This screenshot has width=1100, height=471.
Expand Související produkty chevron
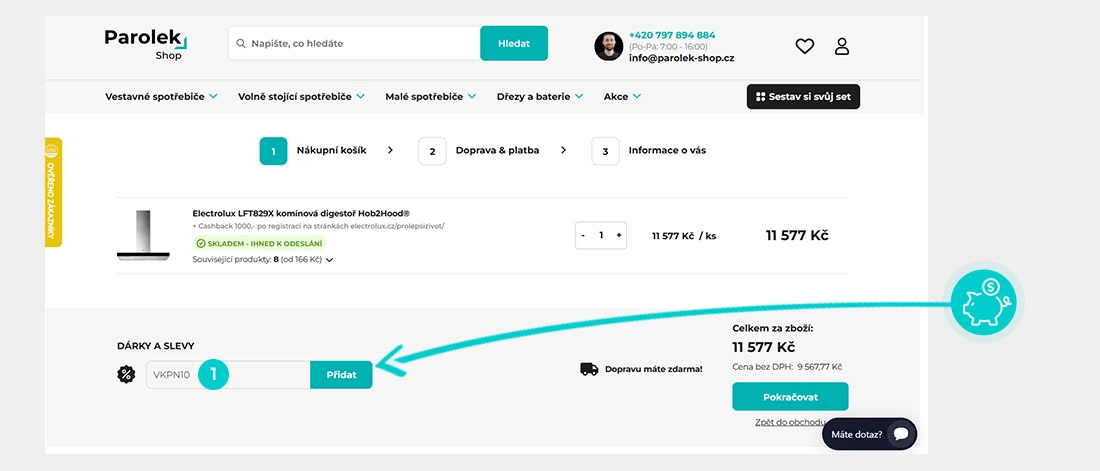pos(330,260)
